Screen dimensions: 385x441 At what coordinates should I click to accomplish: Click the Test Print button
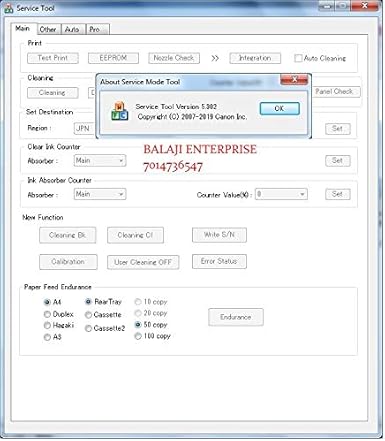click(53, 58)
